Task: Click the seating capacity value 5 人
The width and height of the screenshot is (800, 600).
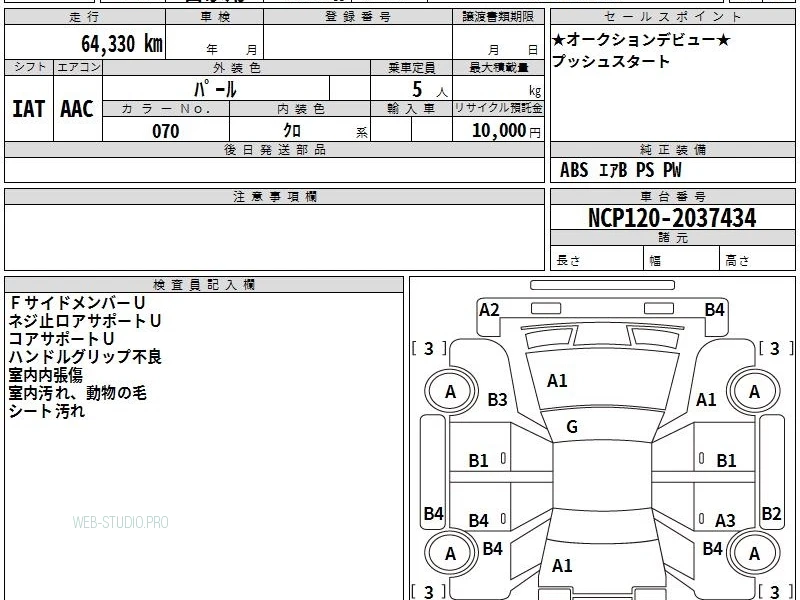Action: [x=429, y=90]
